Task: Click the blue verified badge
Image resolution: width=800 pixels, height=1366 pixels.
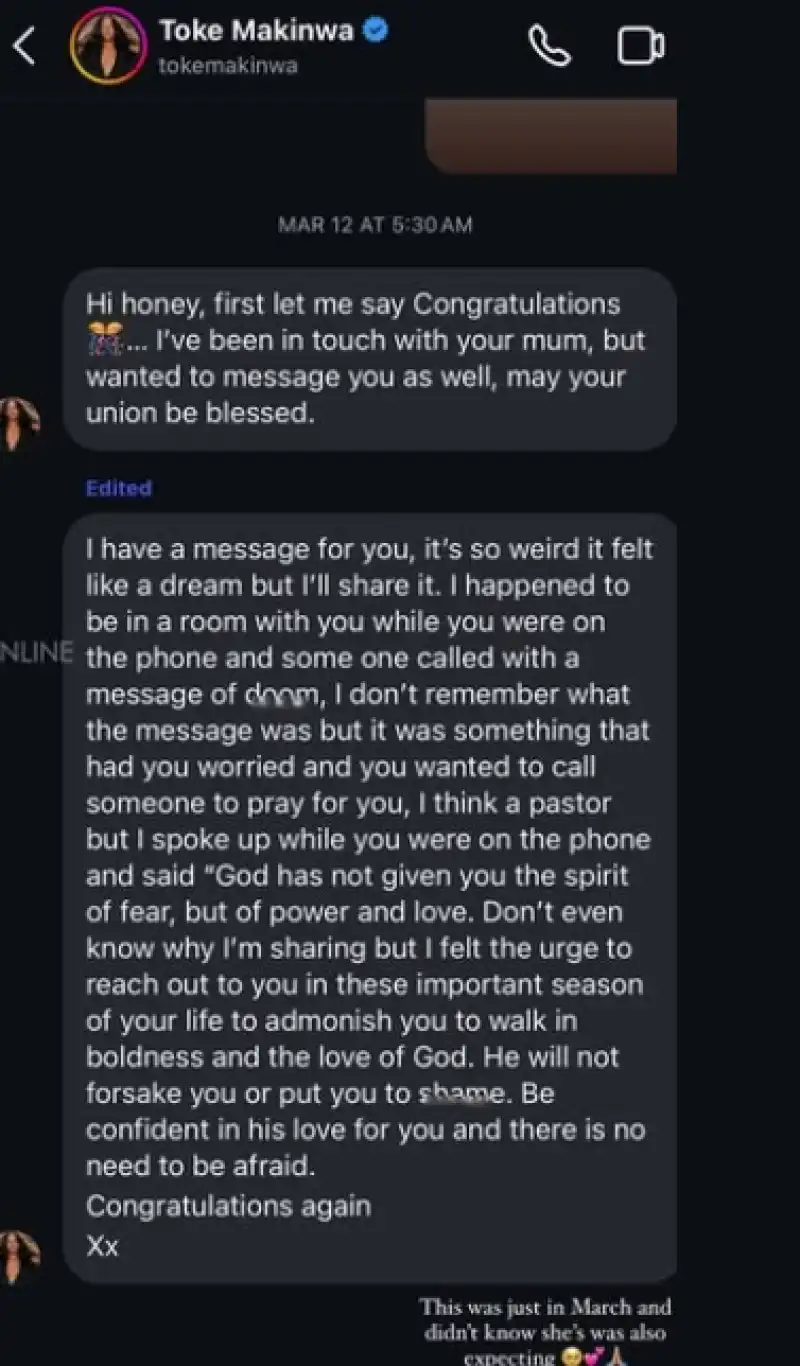Action: point(375,31)
